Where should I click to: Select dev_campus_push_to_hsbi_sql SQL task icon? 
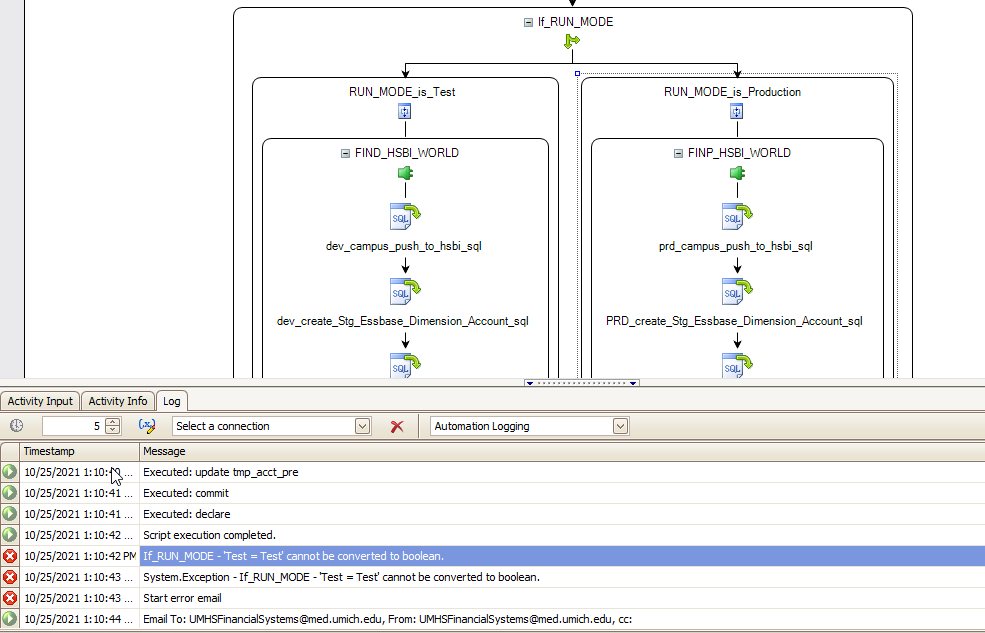(x=405, y=217)
